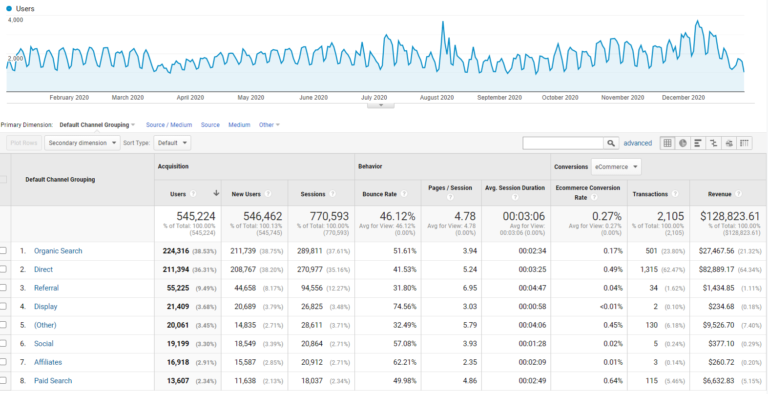Select the Social row checkbox
This screenshot has width=768, height=394.
[x=3, y=344]
